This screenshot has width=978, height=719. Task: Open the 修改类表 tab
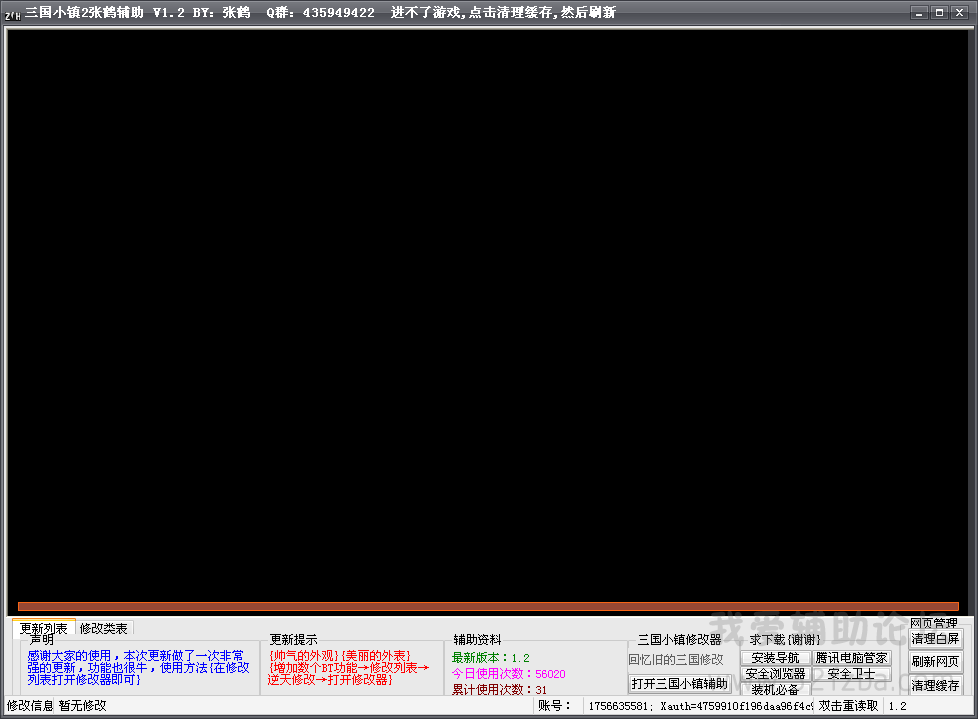[x=104, y=628]
